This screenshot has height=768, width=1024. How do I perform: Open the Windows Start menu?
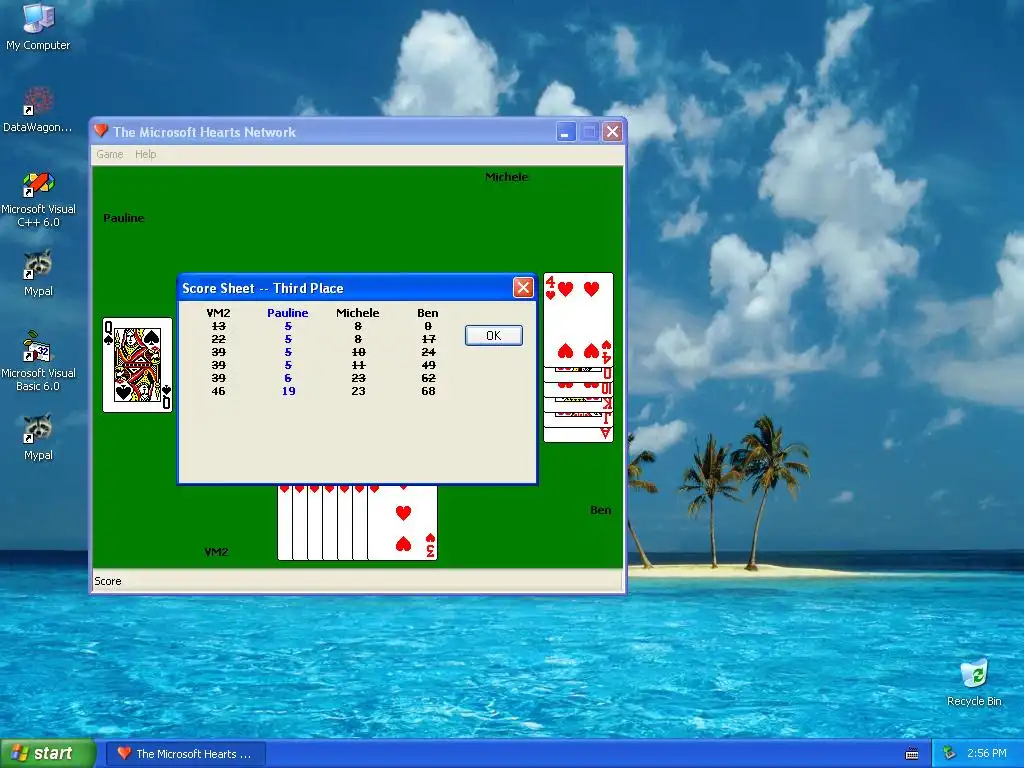pos(48,754)
